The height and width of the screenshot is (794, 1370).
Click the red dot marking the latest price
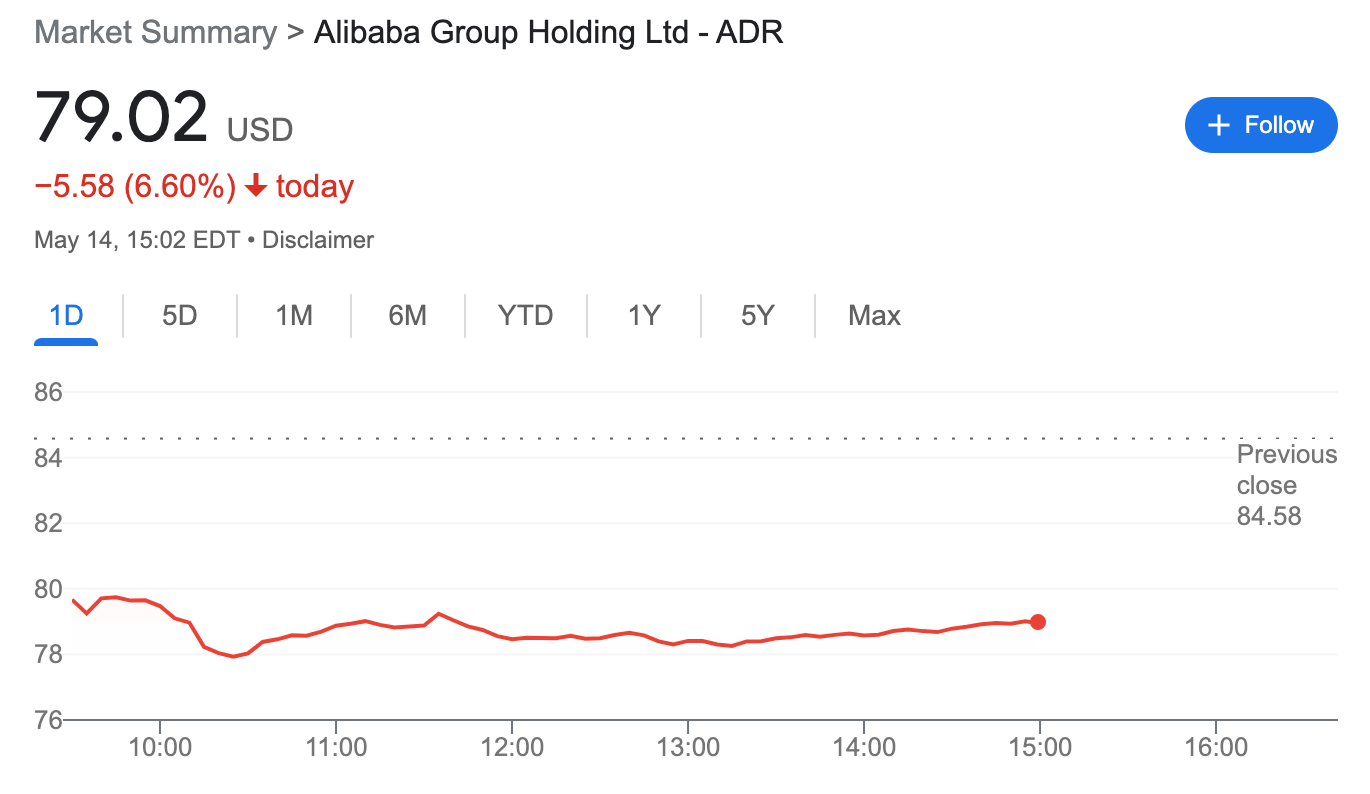[1038, 621]
